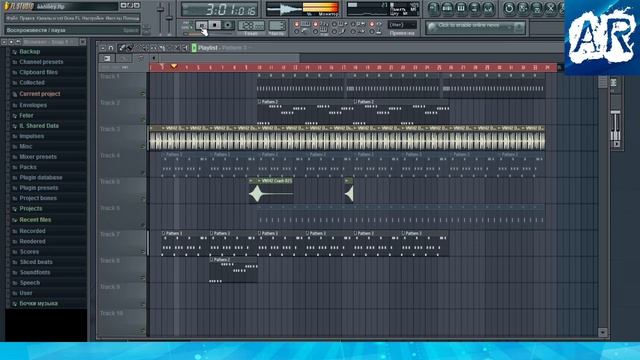Select the playlist Playback speaker tool
The height and width of the screenshot is (360, 640).
(185, 48)
